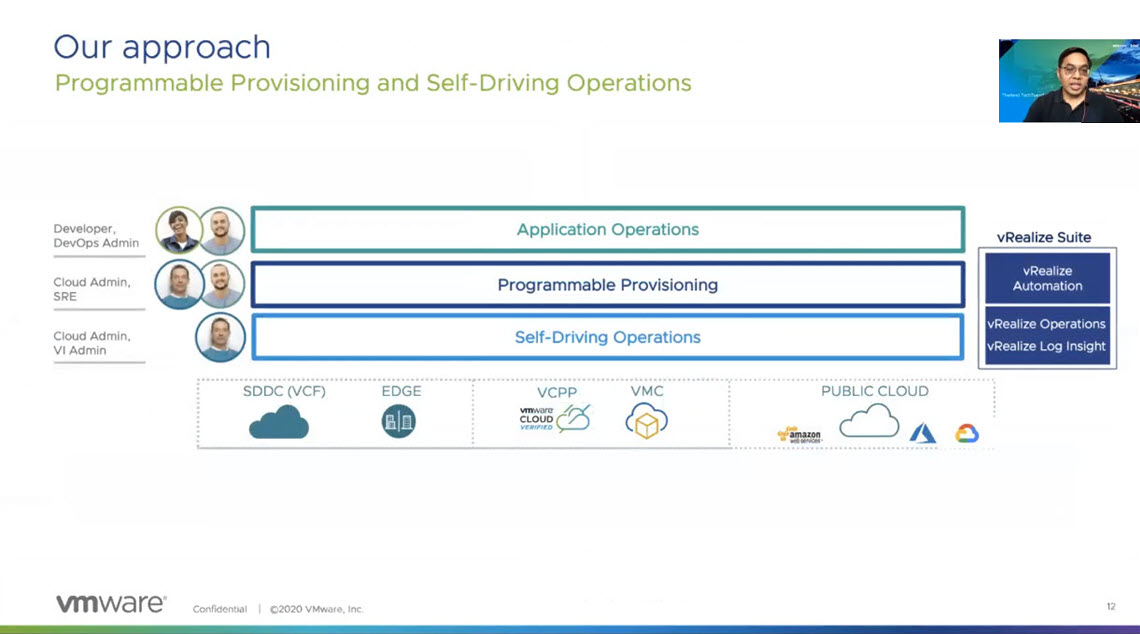
Task: Click the vRealize Automation block
Action: click(1048, 278)
